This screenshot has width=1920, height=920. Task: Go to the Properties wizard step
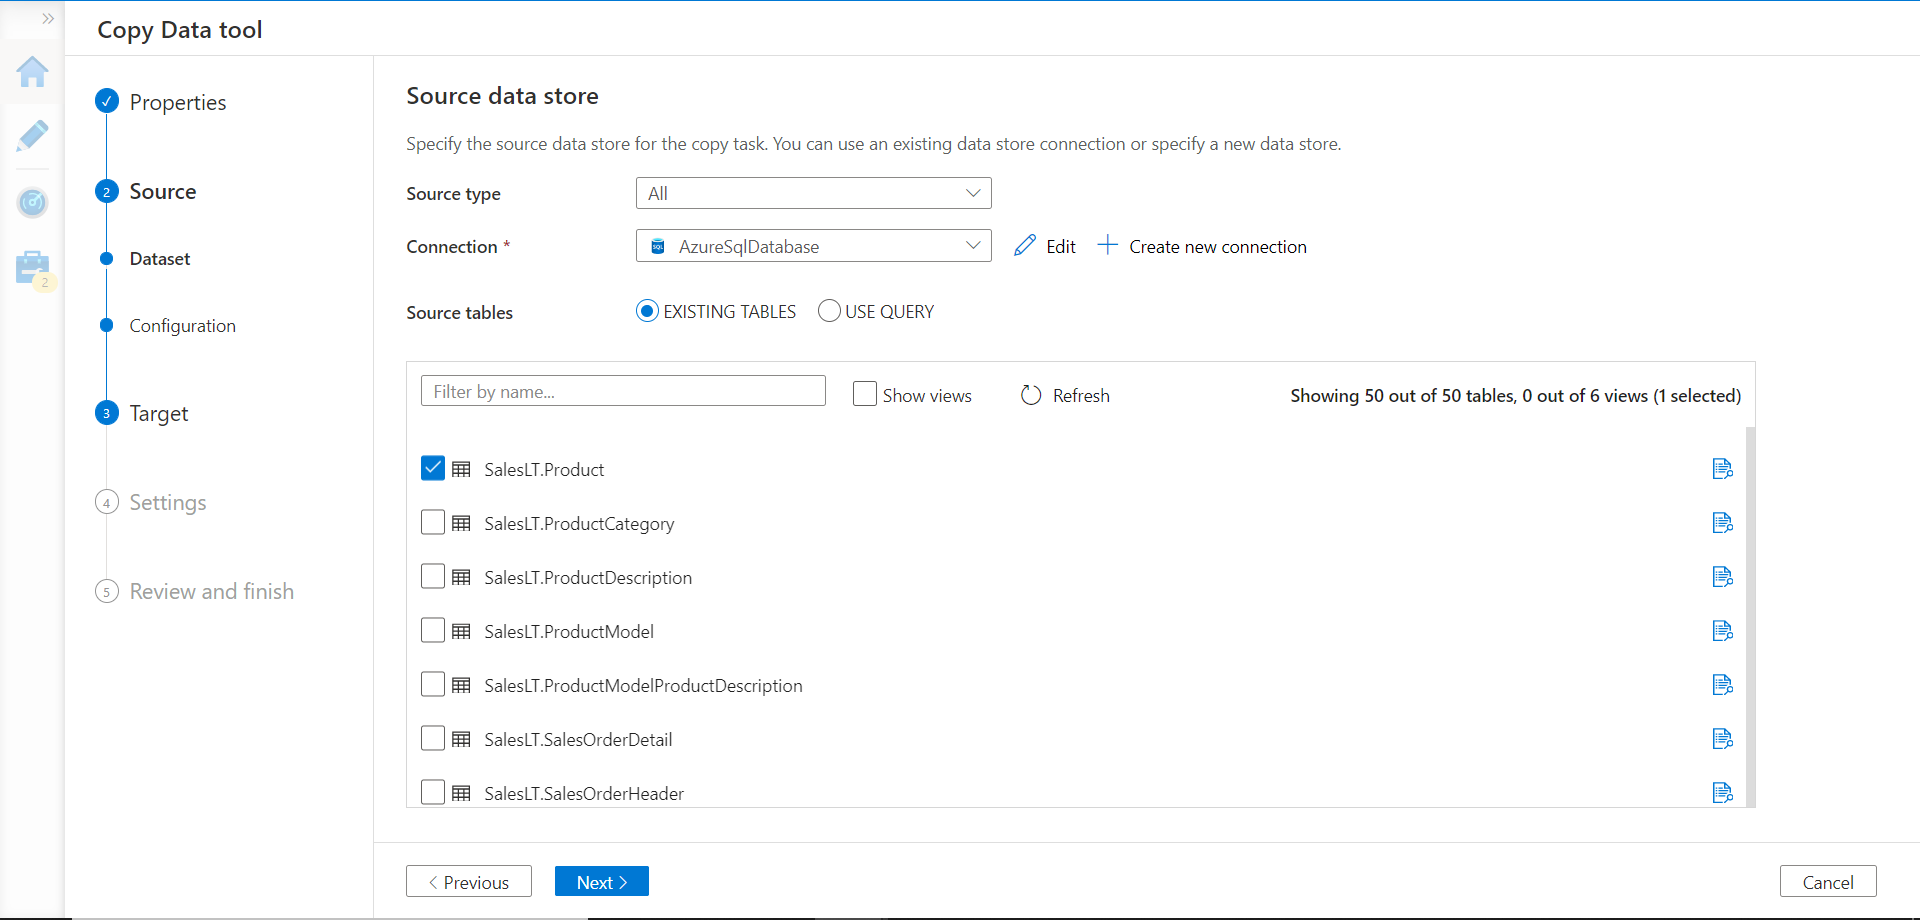coord(177,102)
